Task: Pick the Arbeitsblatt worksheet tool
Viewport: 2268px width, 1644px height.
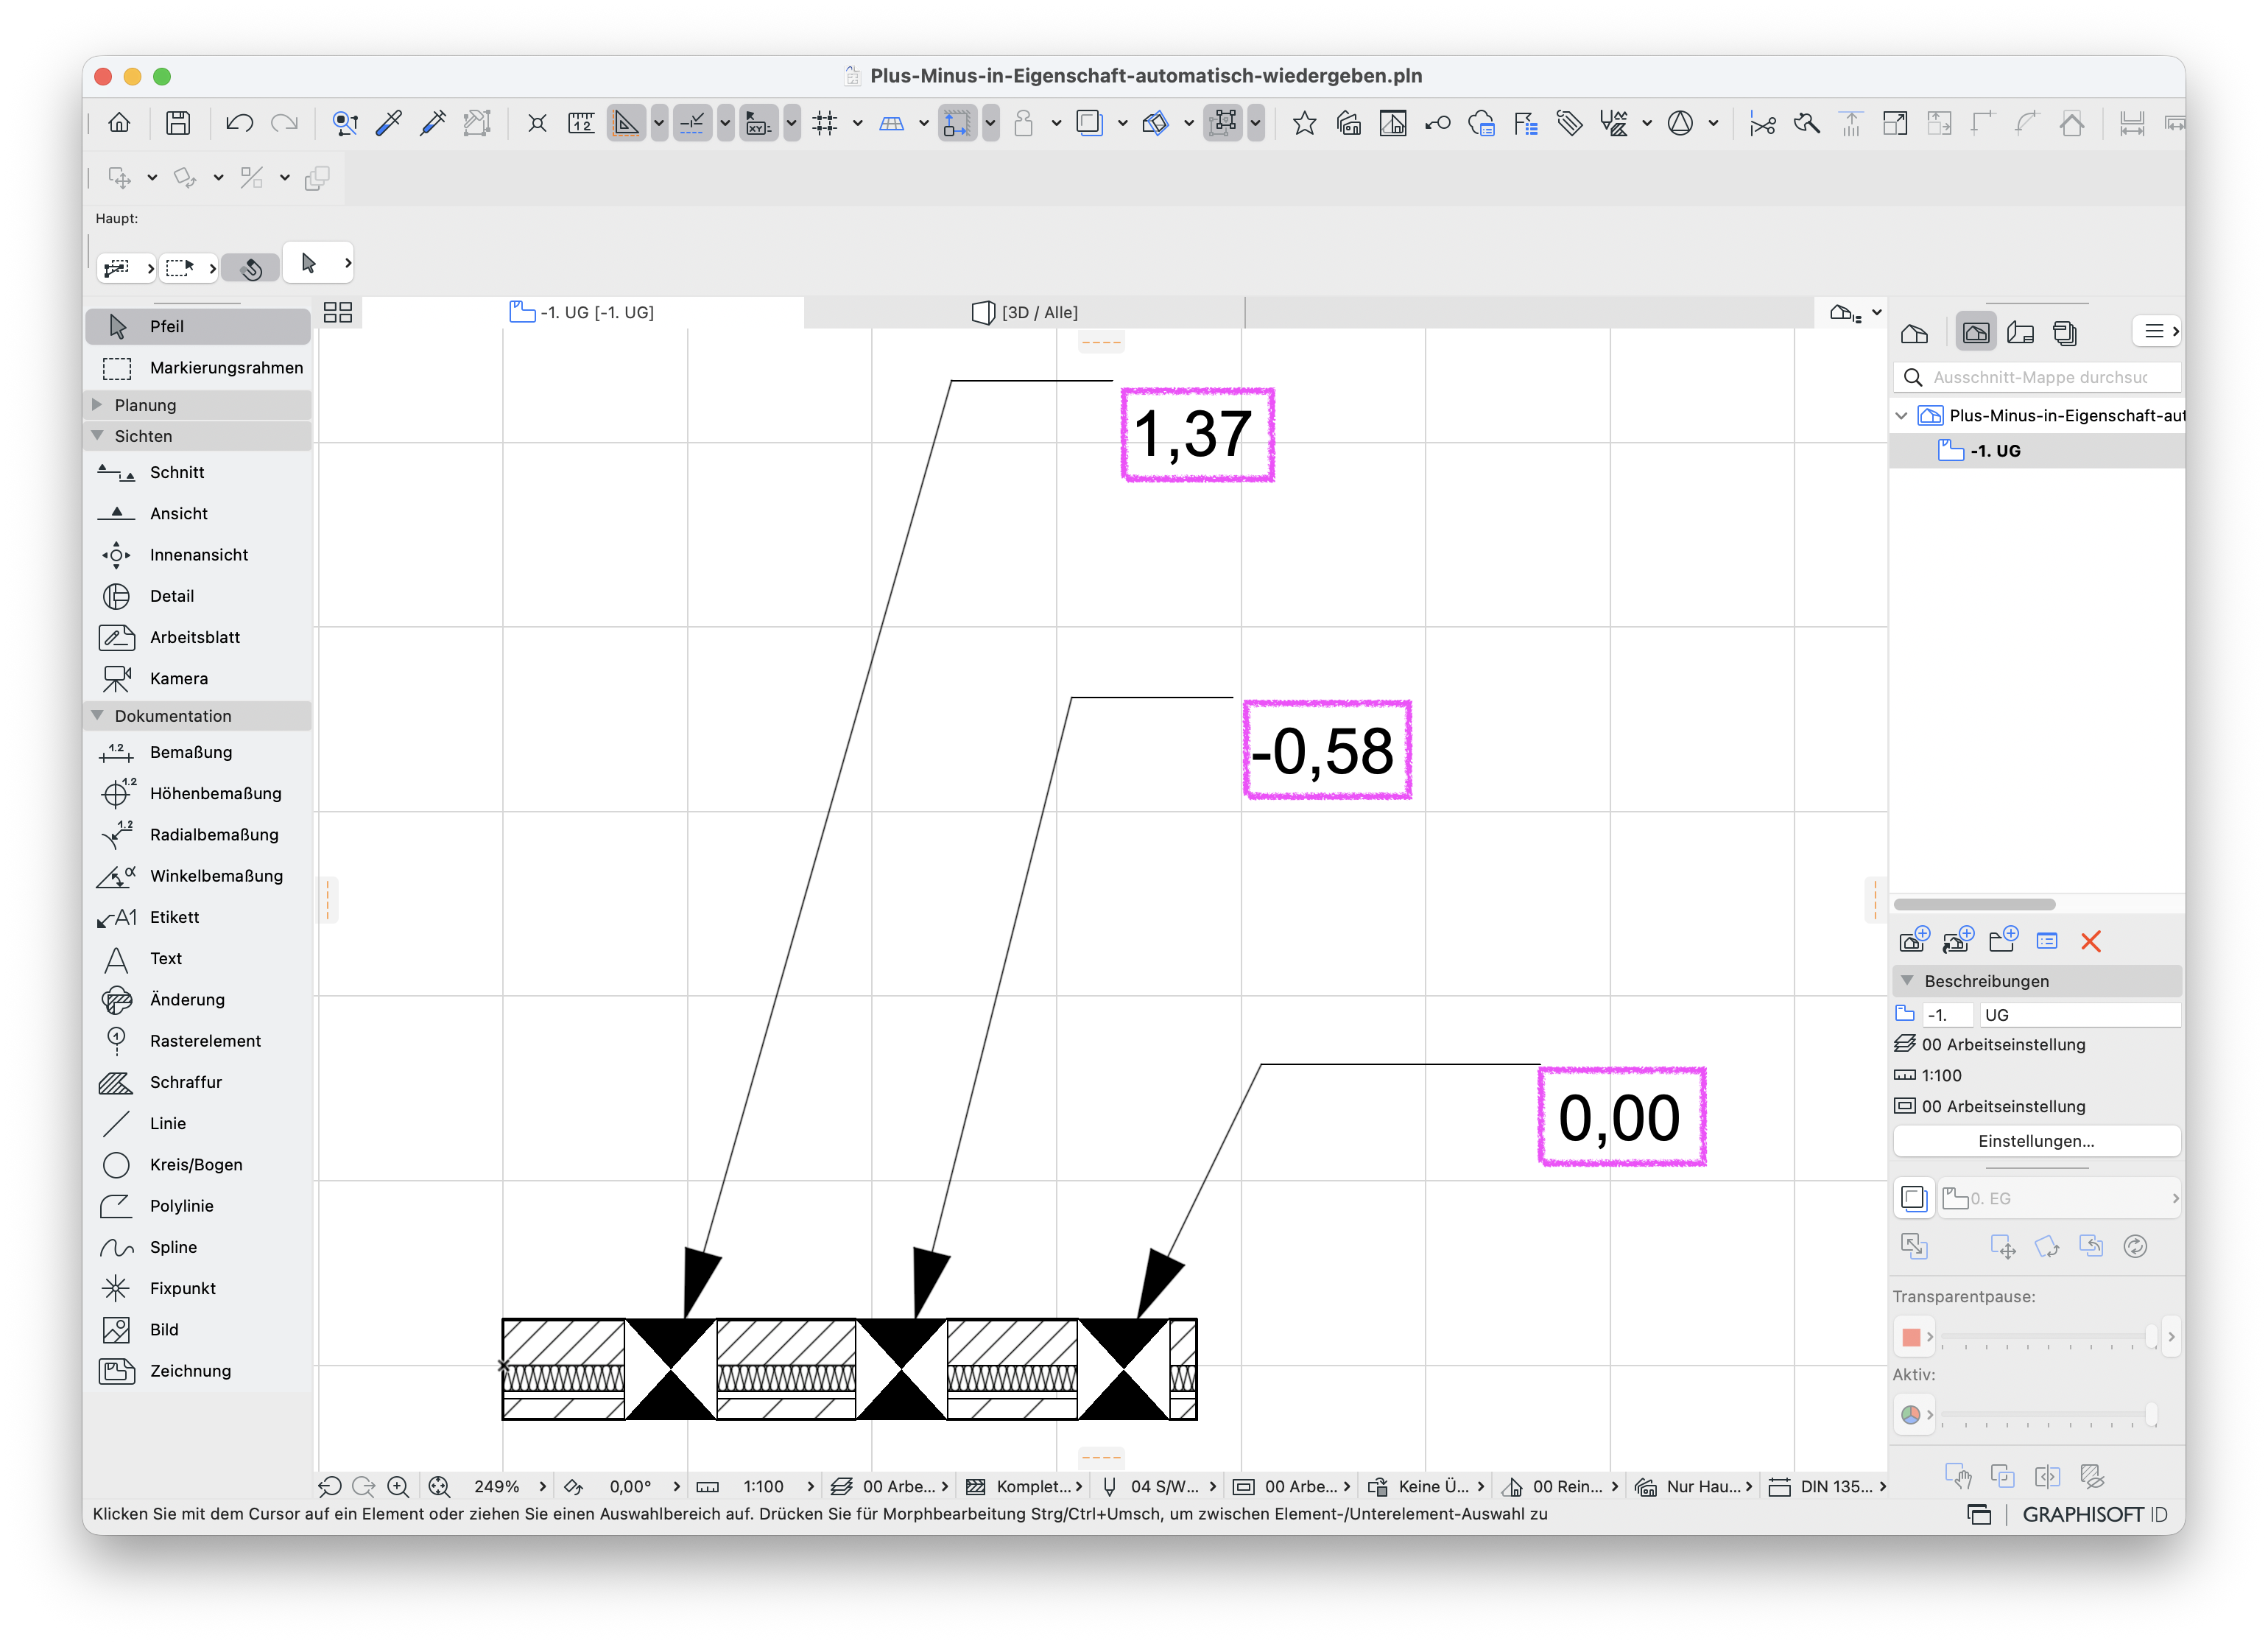Action: pos(198,637)
